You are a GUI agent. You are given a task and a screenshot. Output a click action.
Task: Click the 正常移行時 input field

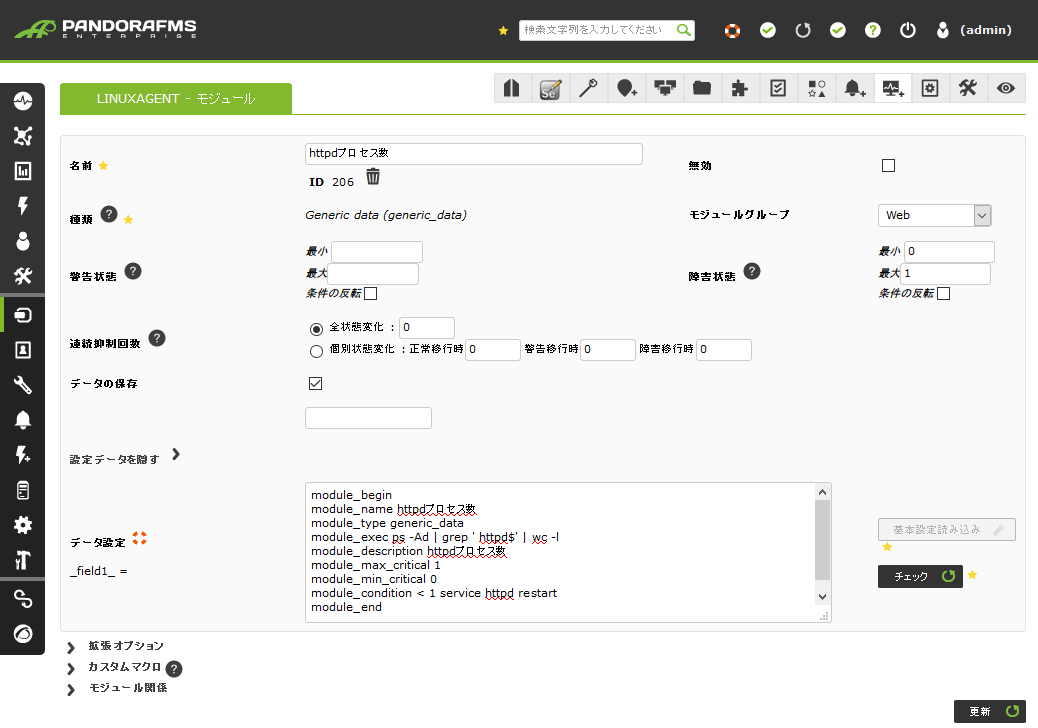[493, 349]
